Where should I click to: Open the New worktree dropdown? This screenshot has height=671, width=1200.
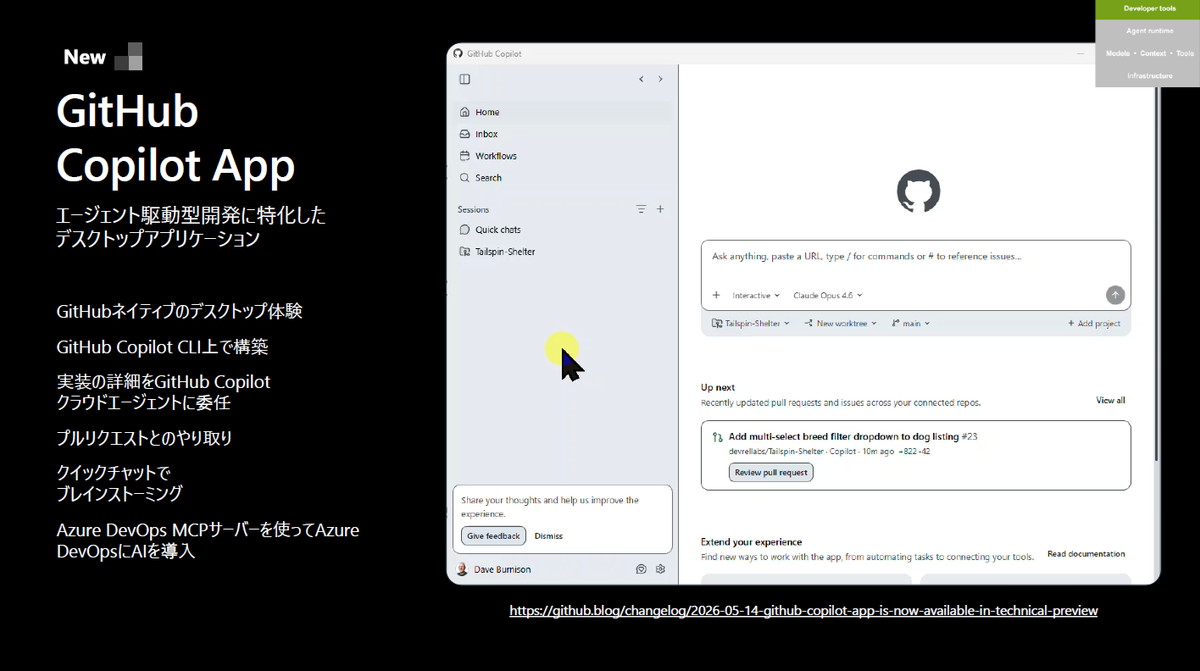click(x=840, y=324)
